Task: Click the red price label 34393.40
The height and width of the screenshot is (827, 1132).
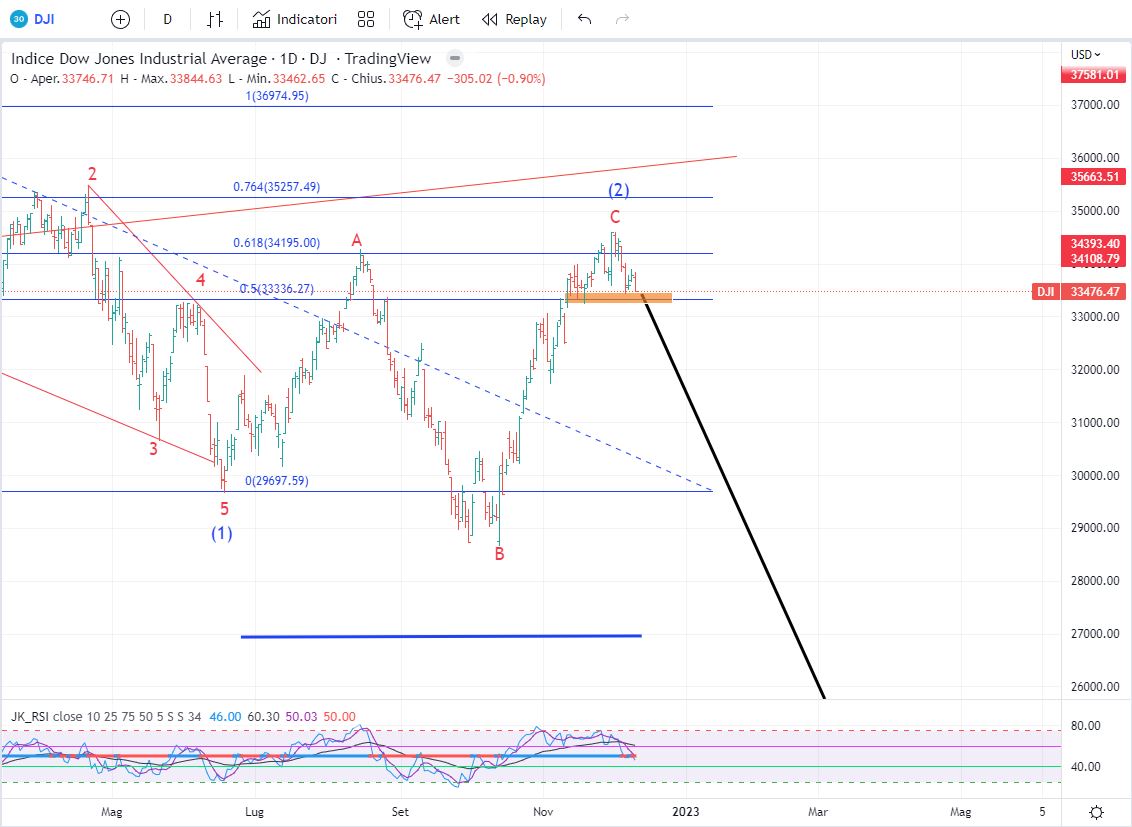Action: pyautogui.click(x=1094, y=244)
